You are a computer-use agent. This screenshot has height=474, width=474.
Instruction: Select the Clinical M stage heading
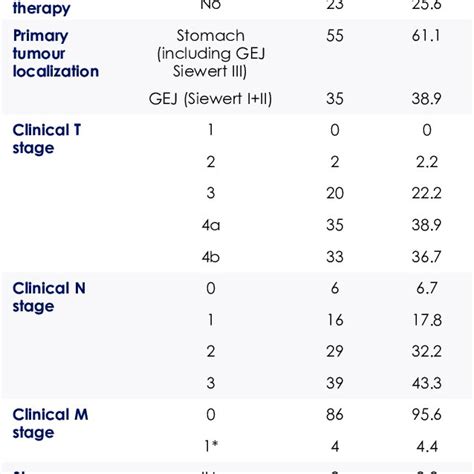[x=50, y=423]
